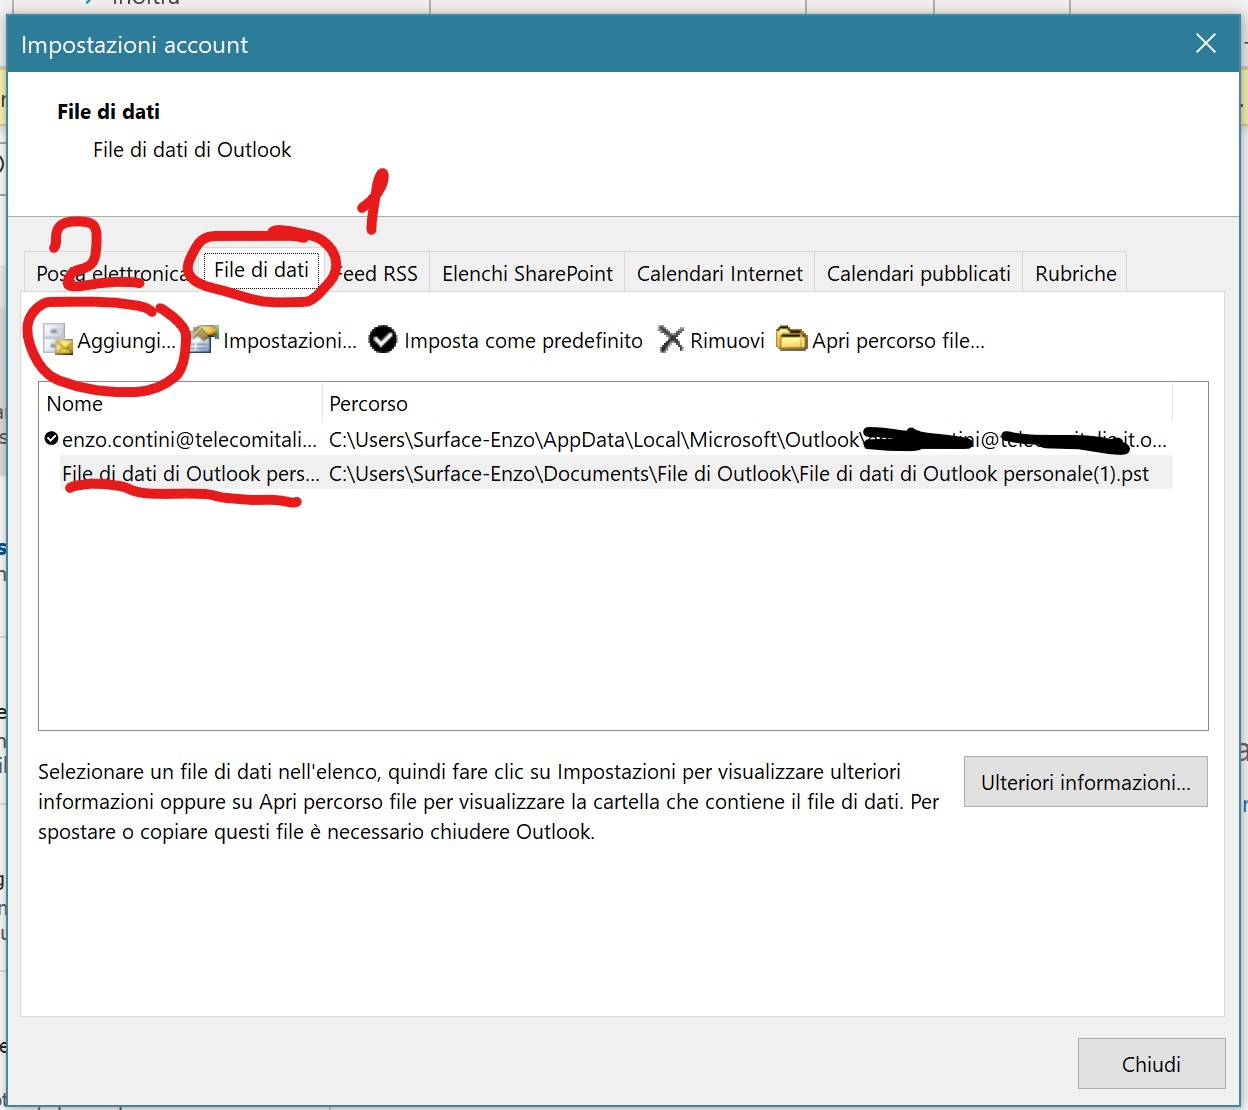This screenshot has height=1110, width=1248.
Task: Click the Rimuovi X icon
Action: click(671, 340)
